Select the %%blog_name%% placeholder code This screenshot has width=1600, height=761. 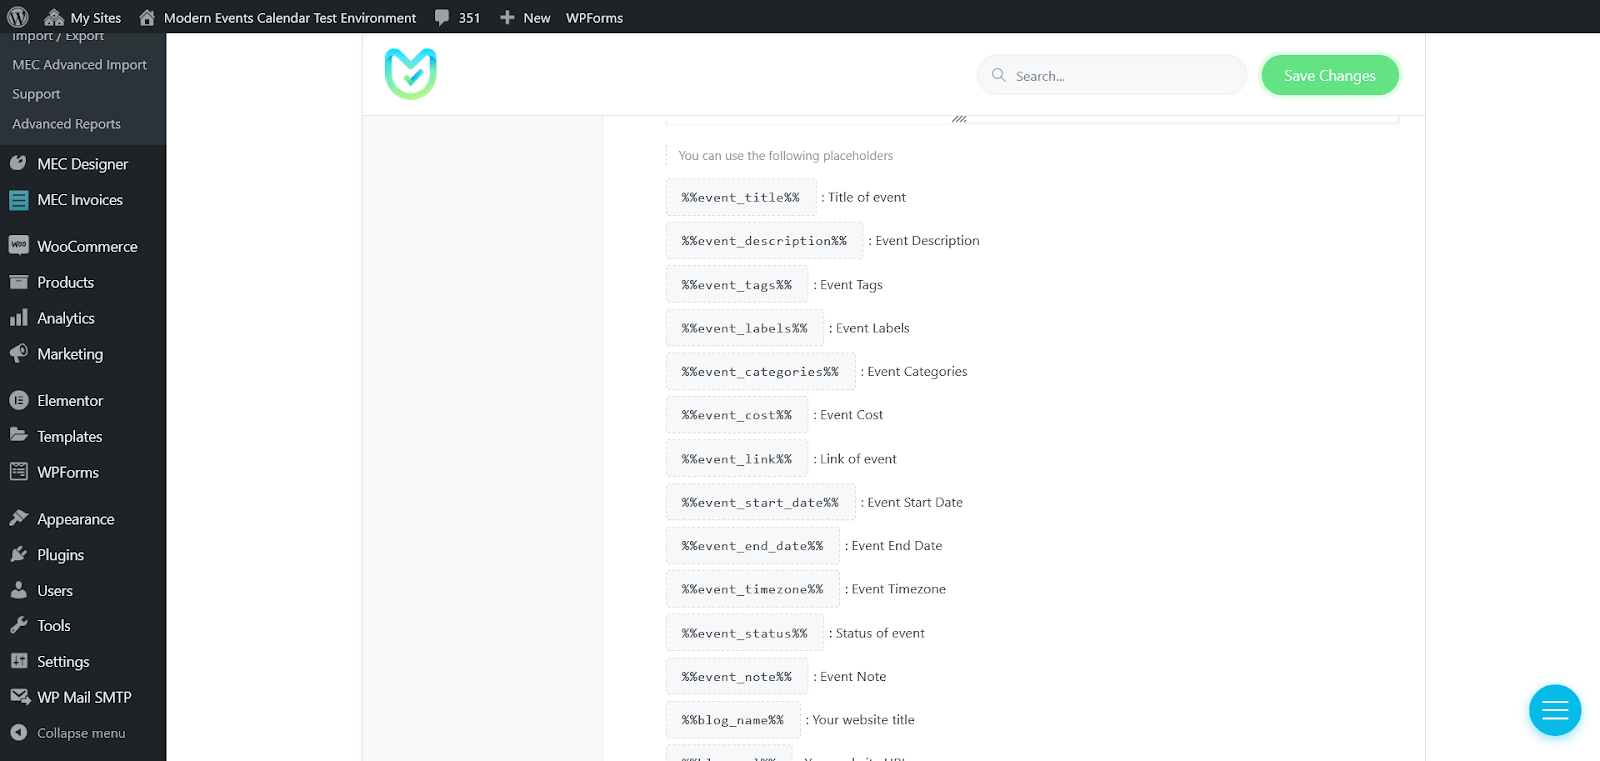point(733,720)
